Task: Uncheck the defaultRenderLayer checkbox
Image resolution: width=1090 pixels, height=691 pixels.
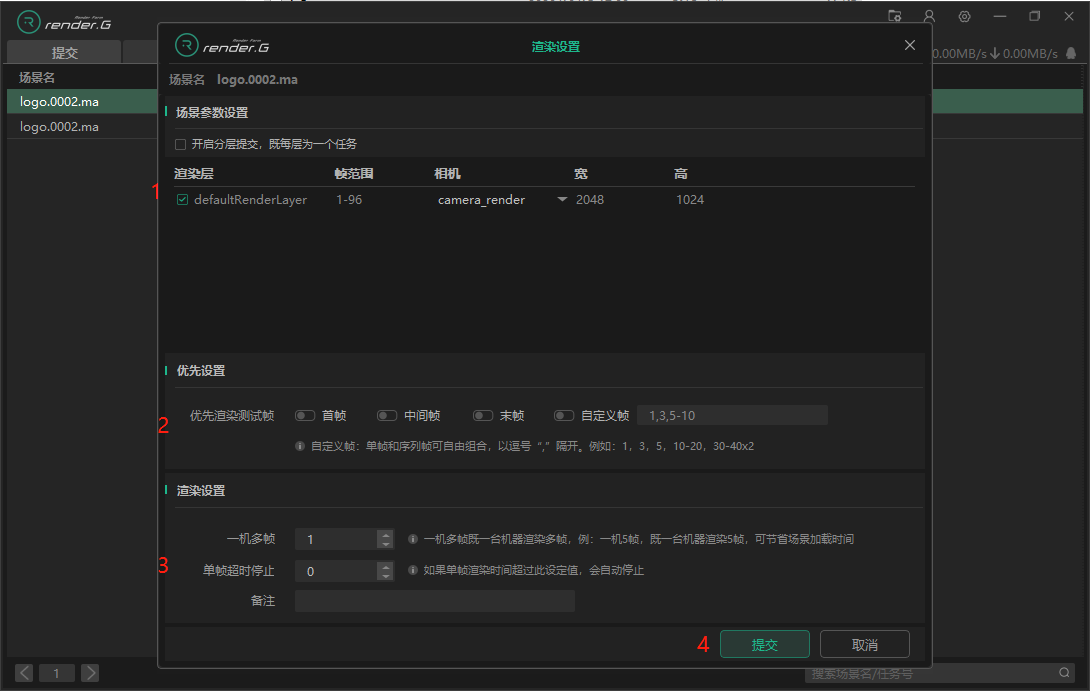Action: 182,200
